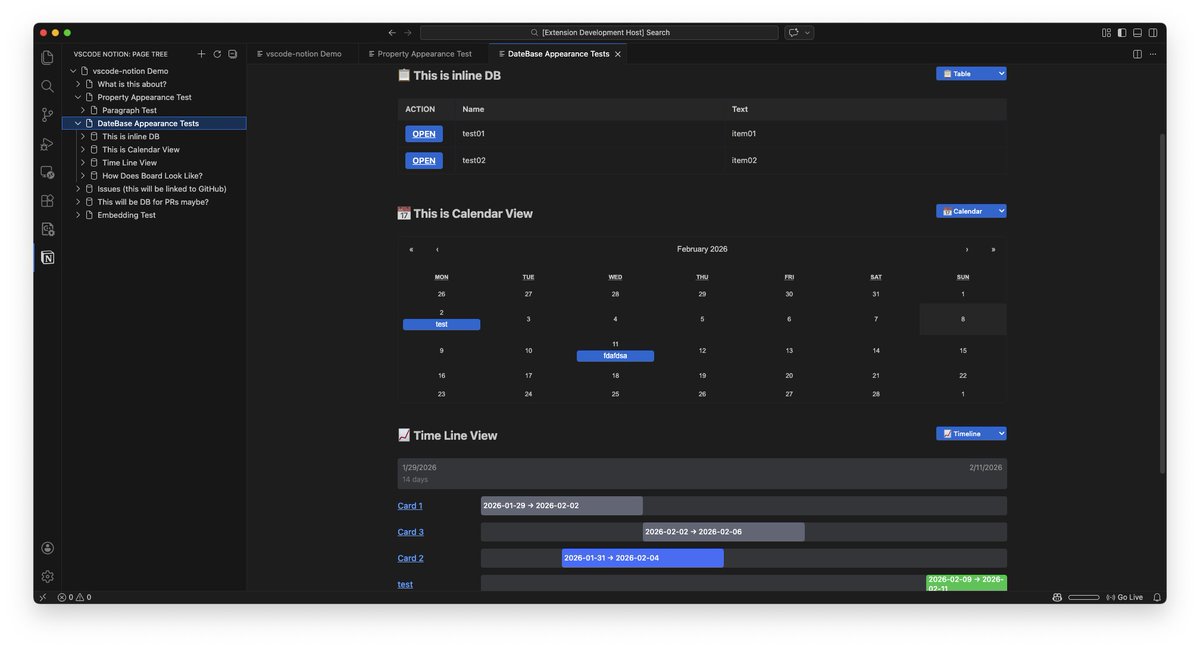Collapse the vscode-notion Demo tree node

point(73,71)
